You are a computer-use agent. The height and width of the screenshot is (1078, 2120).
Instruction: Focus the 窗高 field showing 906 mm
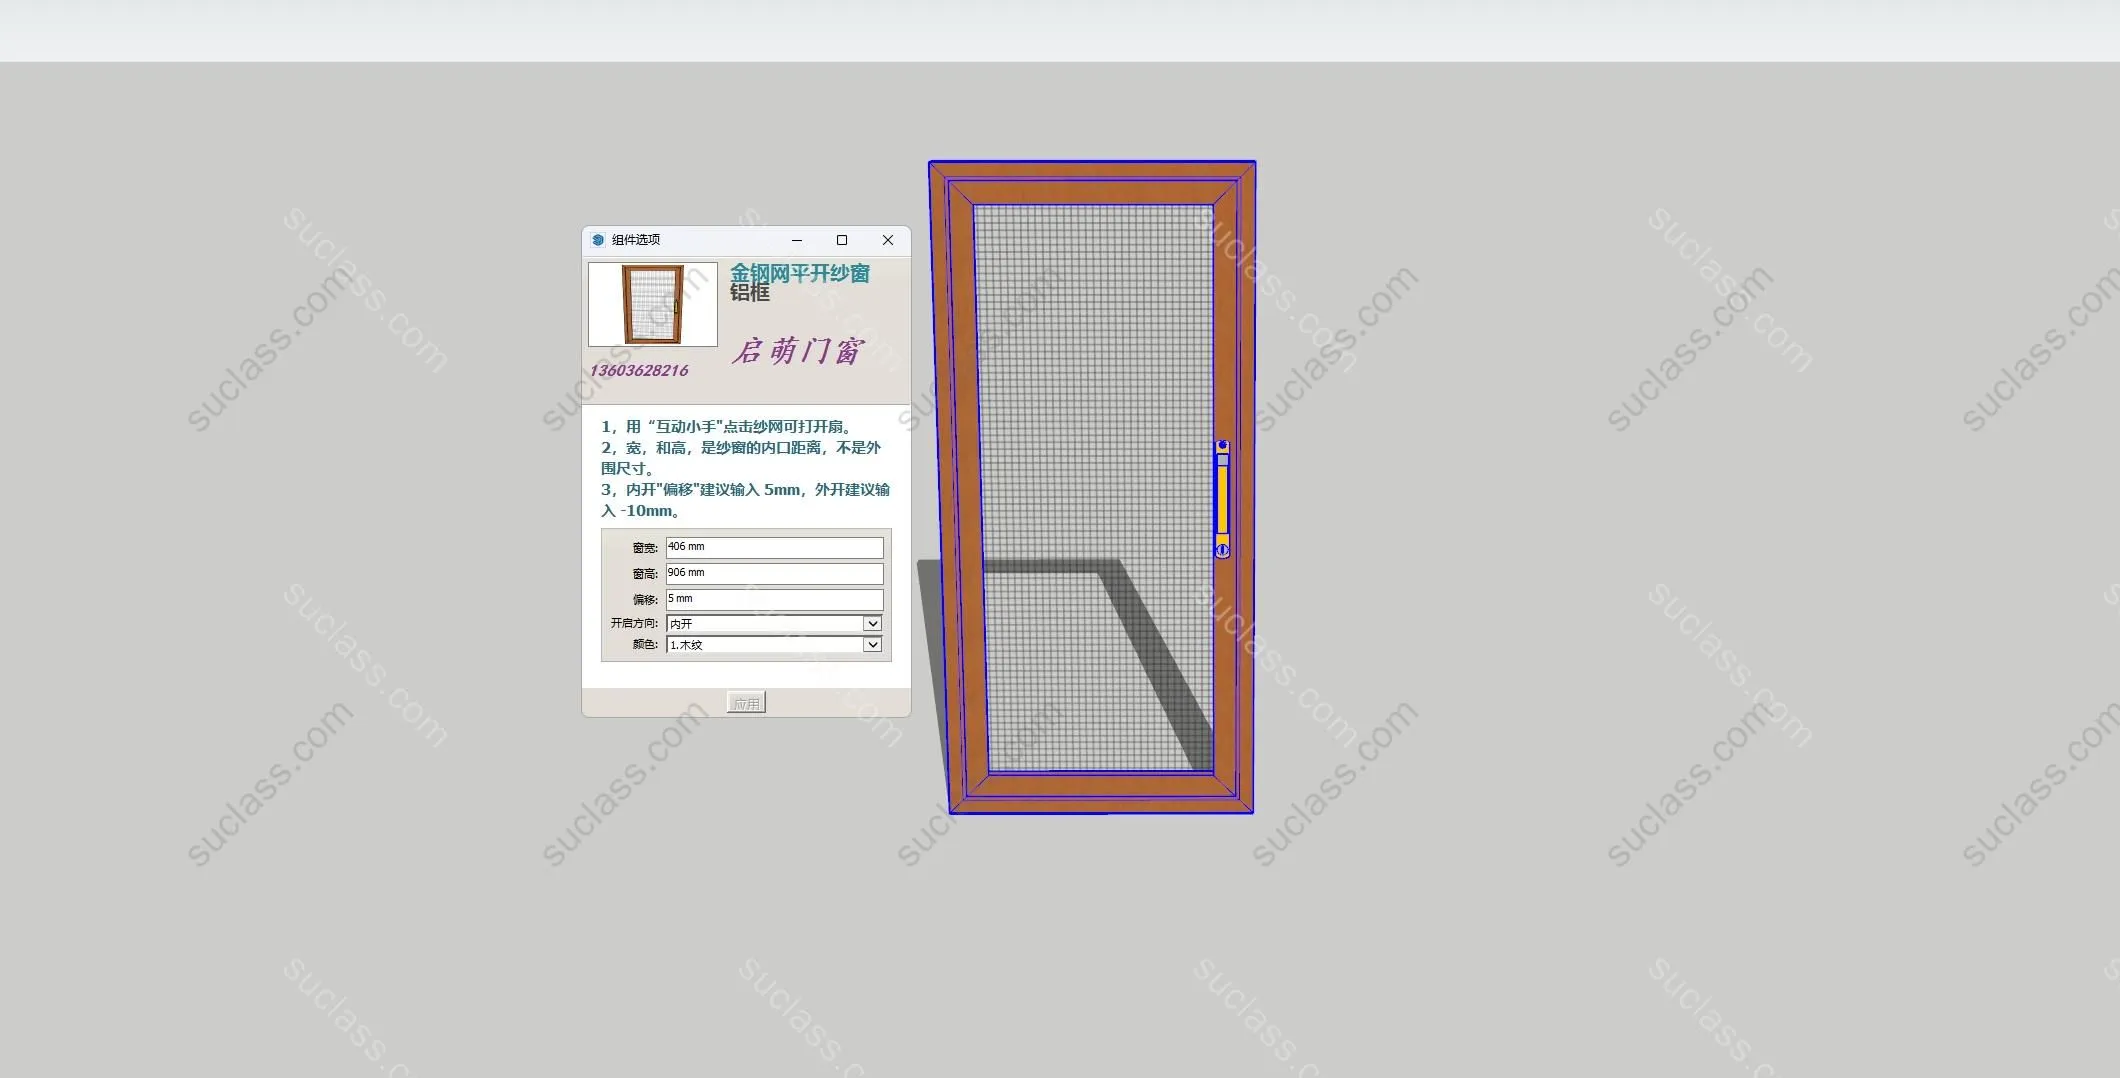(774, 574)
